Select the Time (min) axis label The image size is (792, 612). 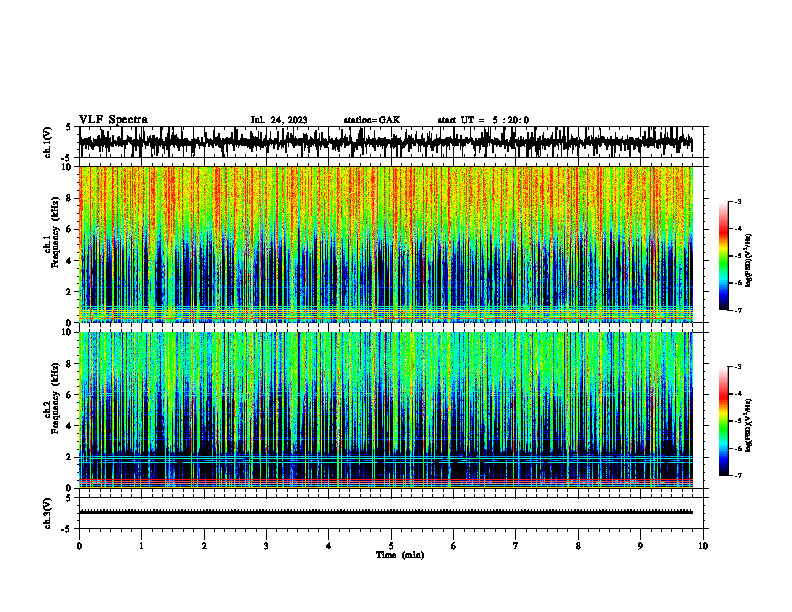click(x=400, y=555)
